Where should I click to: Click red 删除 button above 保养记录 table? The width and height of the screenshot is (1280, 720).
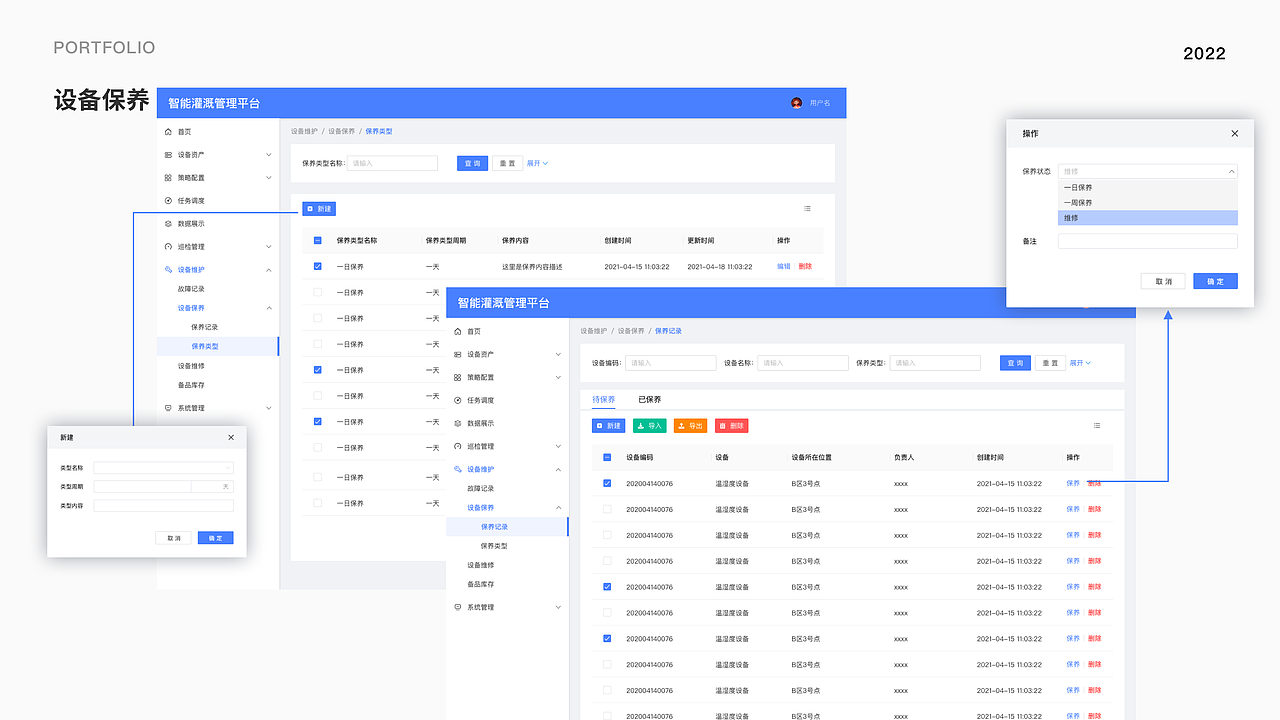(731, 426)
